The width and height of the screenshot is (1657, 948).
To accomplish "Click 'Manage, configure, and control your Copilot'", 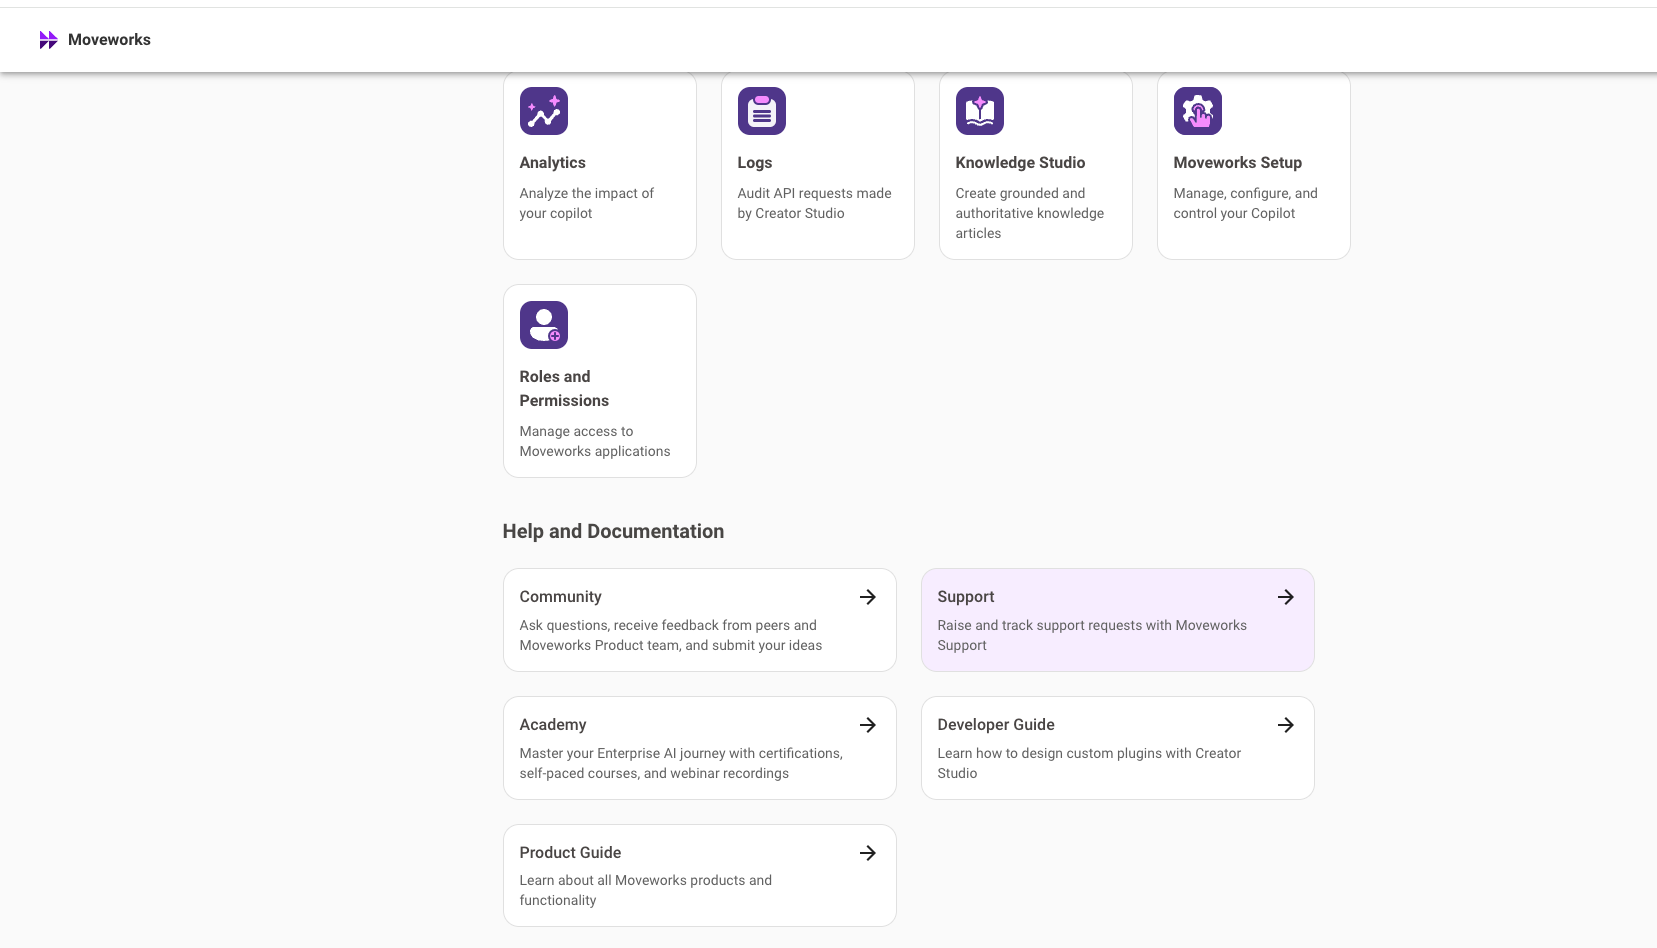I will (x=1246, y=203).
